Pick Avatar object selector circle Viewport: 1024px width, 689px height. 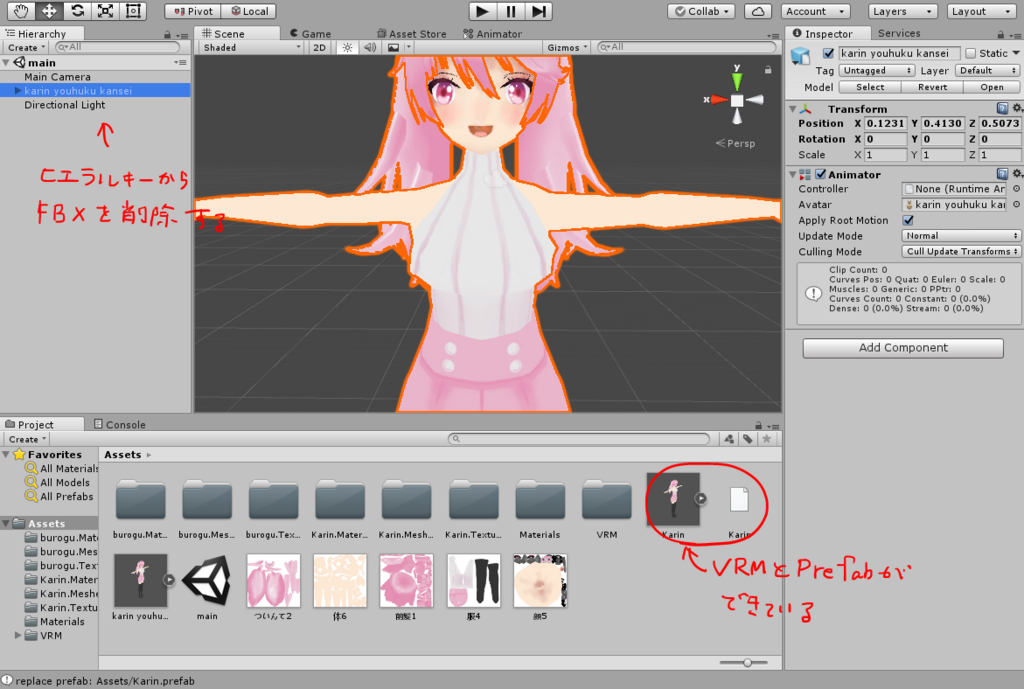1016,204
